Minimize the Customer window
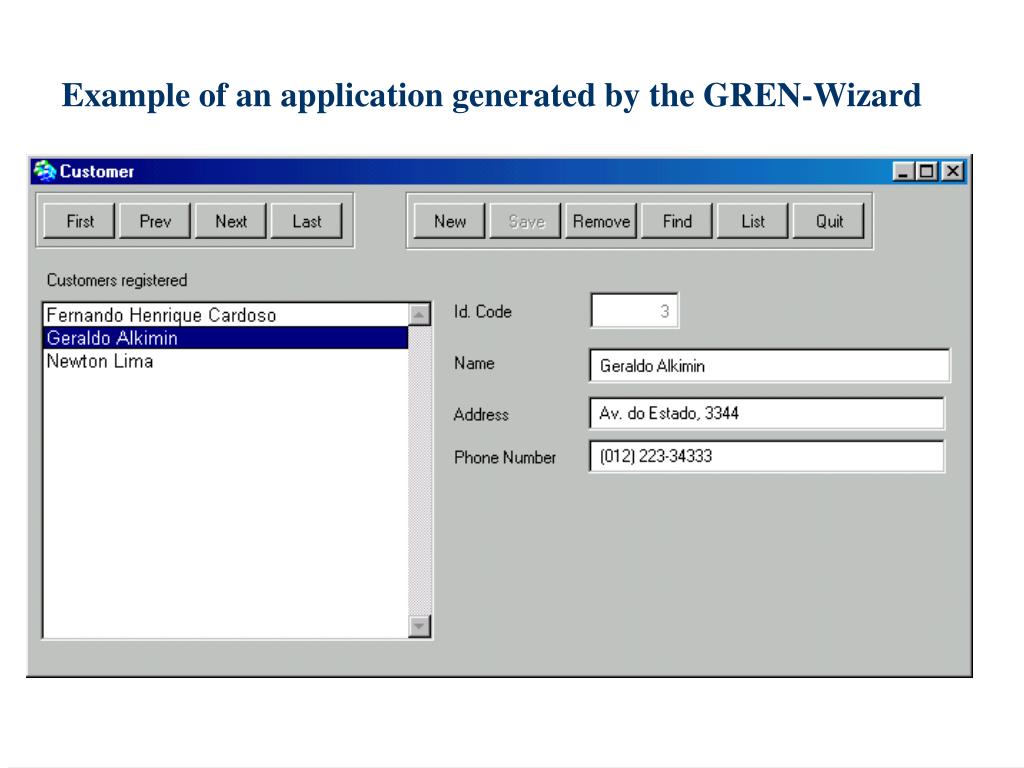This screenshot has height=768, width=1024. point(903,172)
